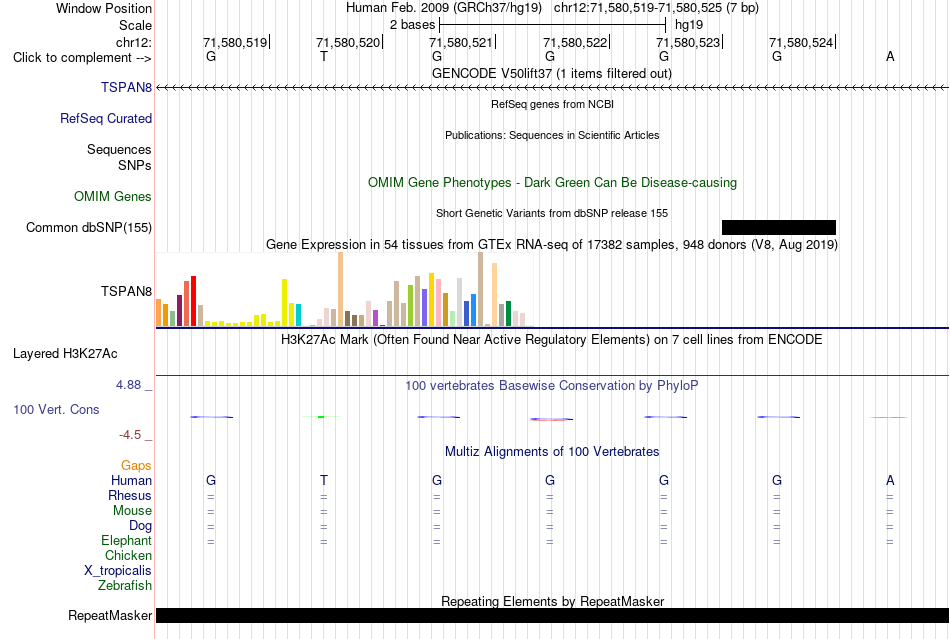Click the Human species label

(x=131, y=481)
